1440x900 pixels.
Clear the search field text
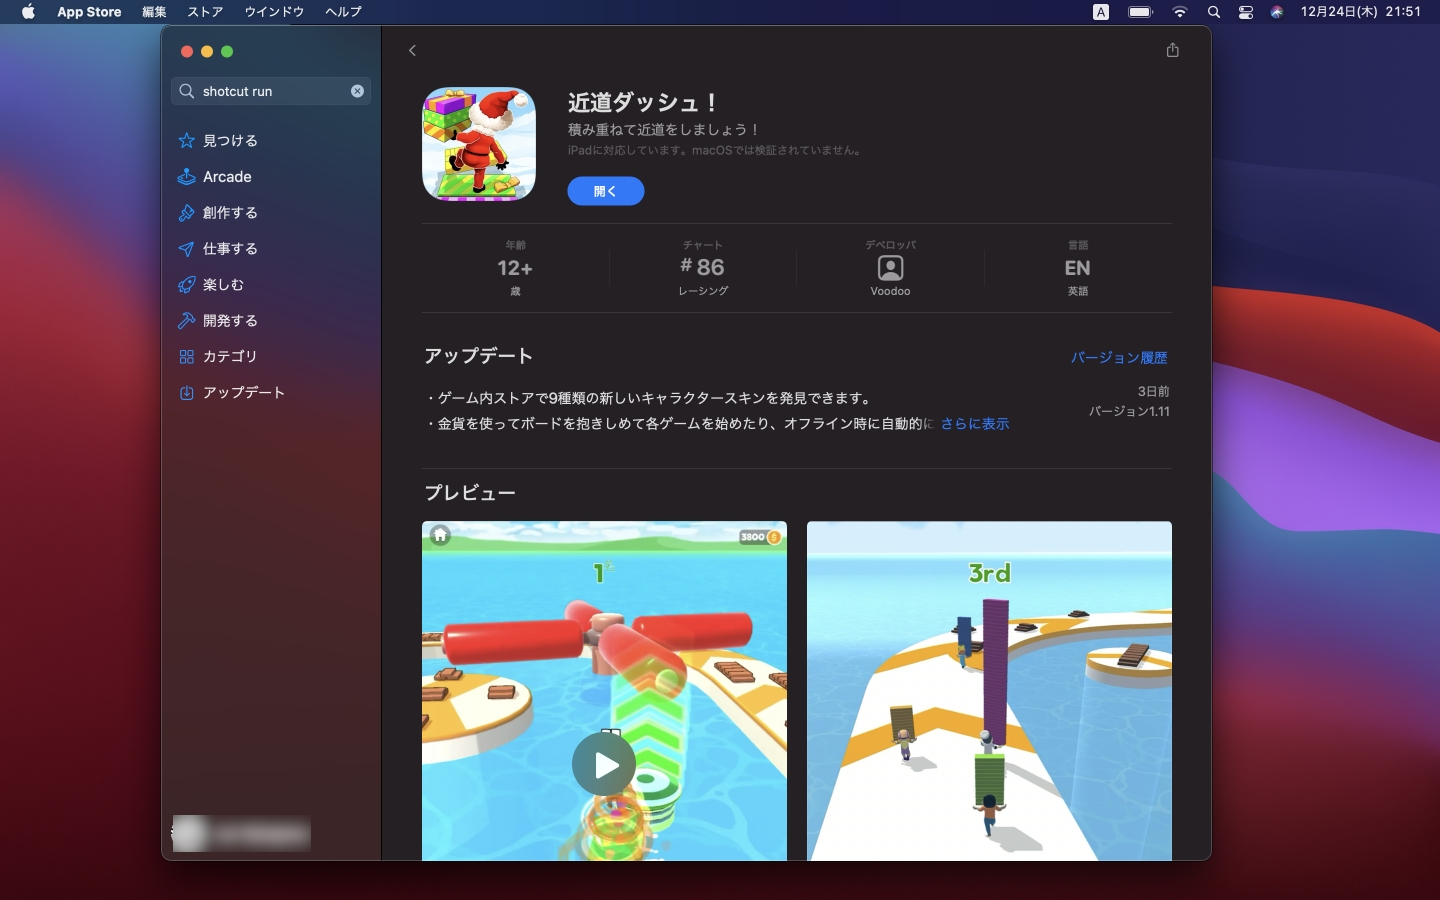357,91
